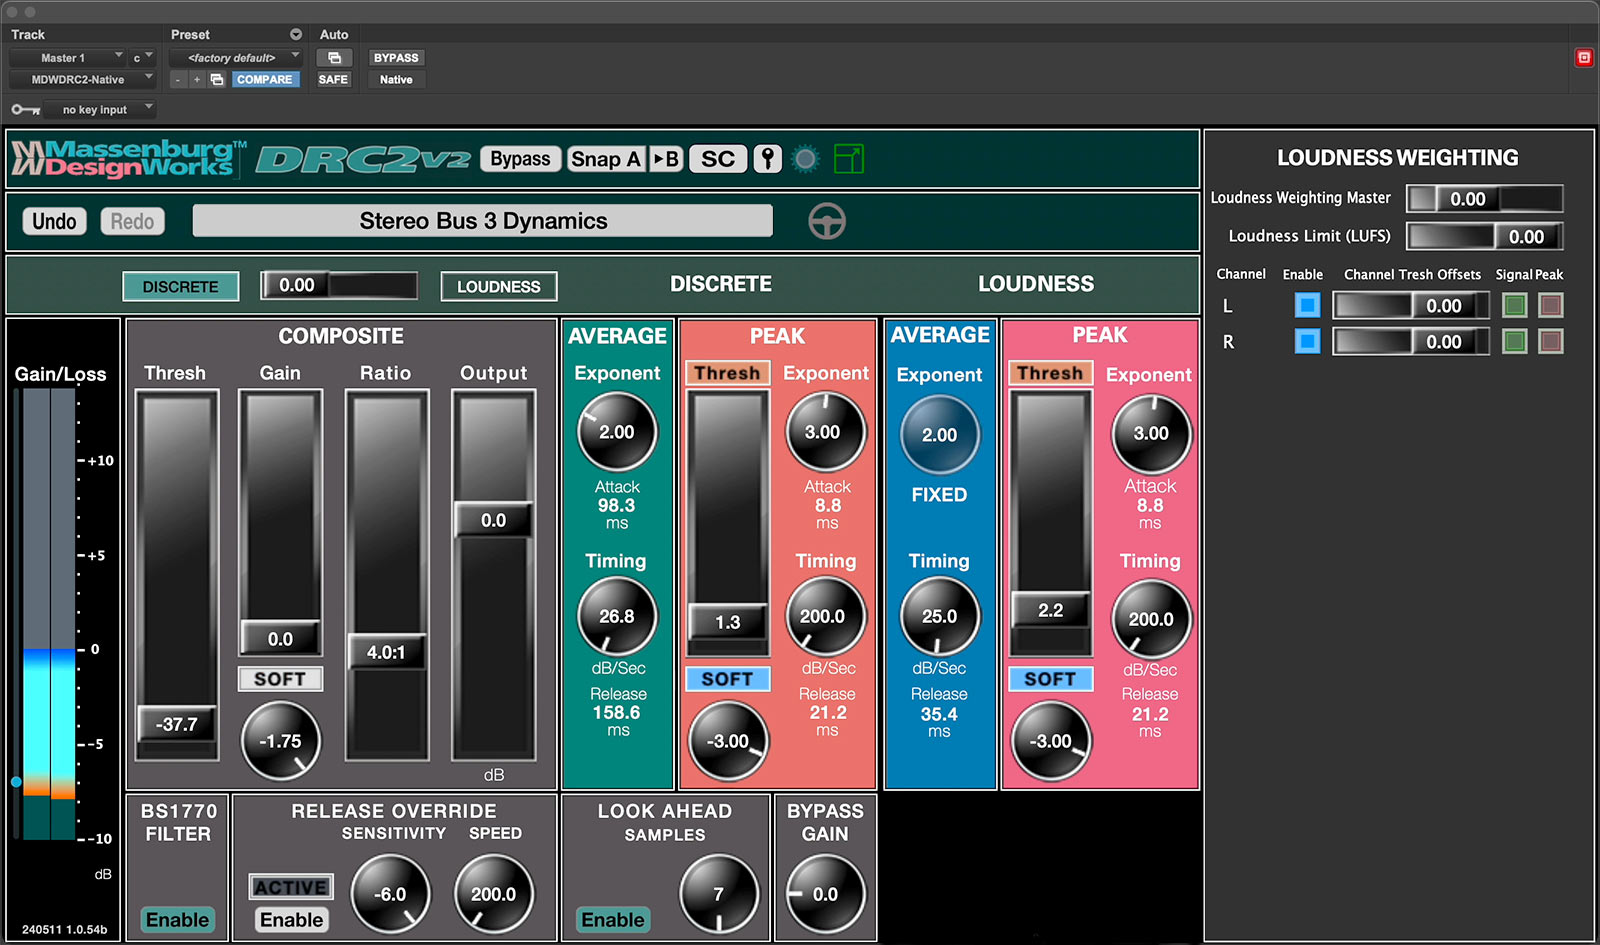This screenshot has width=1600, height=945.
Task: Switch to LOUDNESS mode
Action: 498,287
